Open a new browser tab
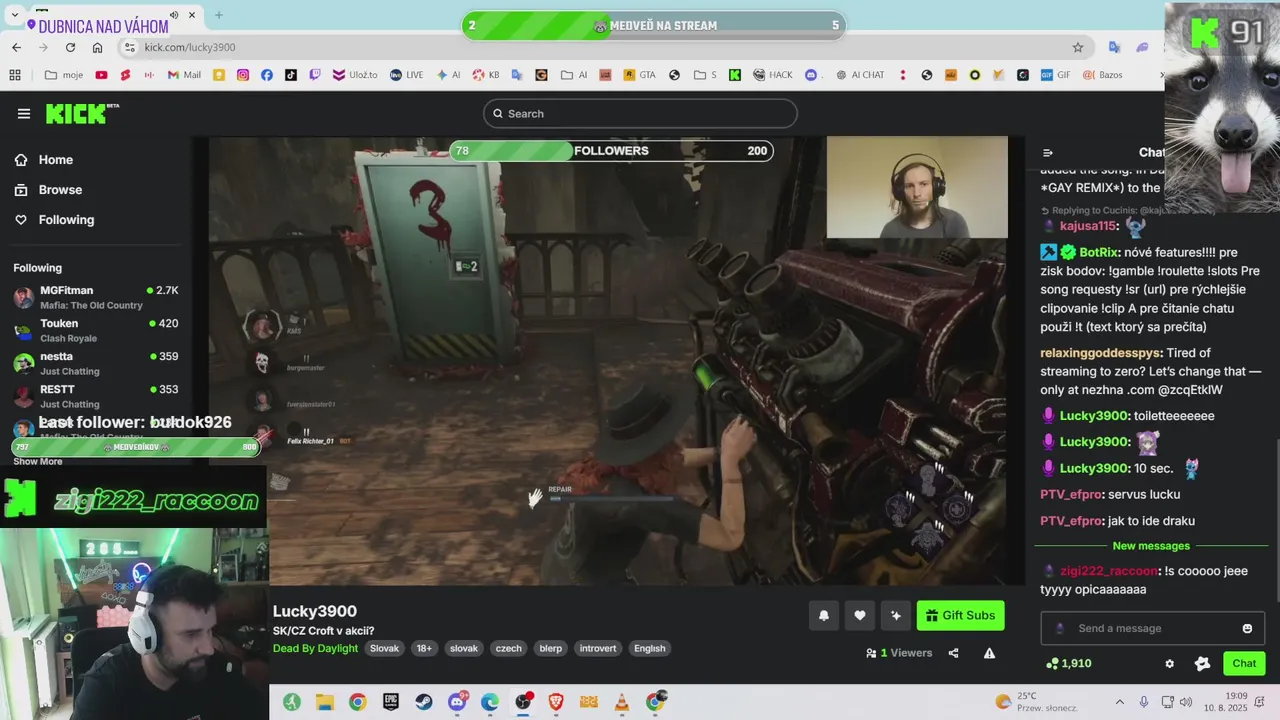1280x720 pixels. point(219,15)
